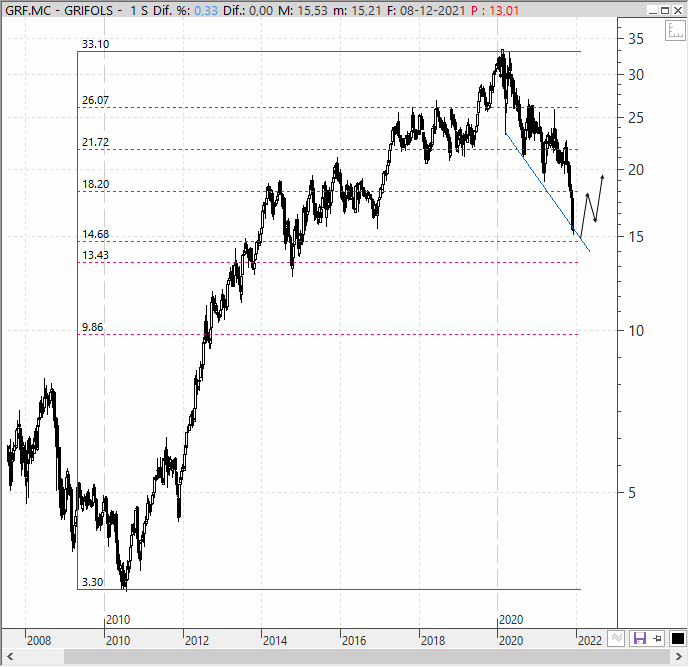The image size is (689, 667).
Task: Select the 26.07 Fibonacci level label
Action: (x=95, y=100)
